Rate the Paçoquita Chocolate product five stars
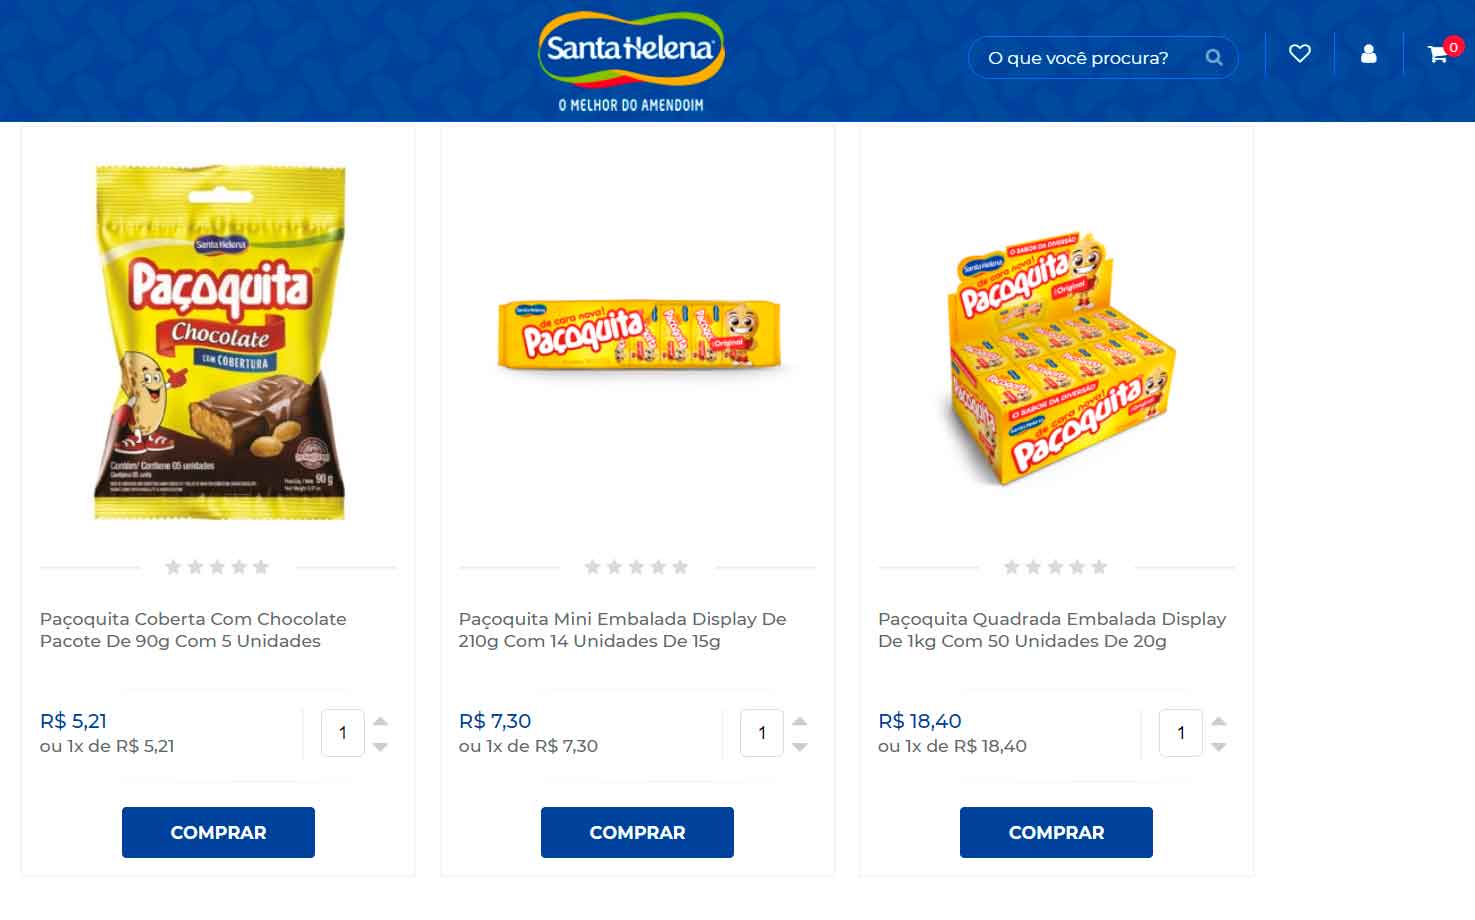The width and height of the screenshot is (1475, 920). point(261,567)
